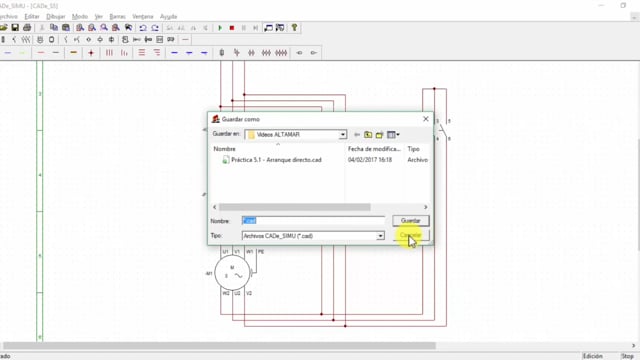Select the red cross connection node tool
The height and width of the screenshot is (360, 640).
click(x=91, y=53)
